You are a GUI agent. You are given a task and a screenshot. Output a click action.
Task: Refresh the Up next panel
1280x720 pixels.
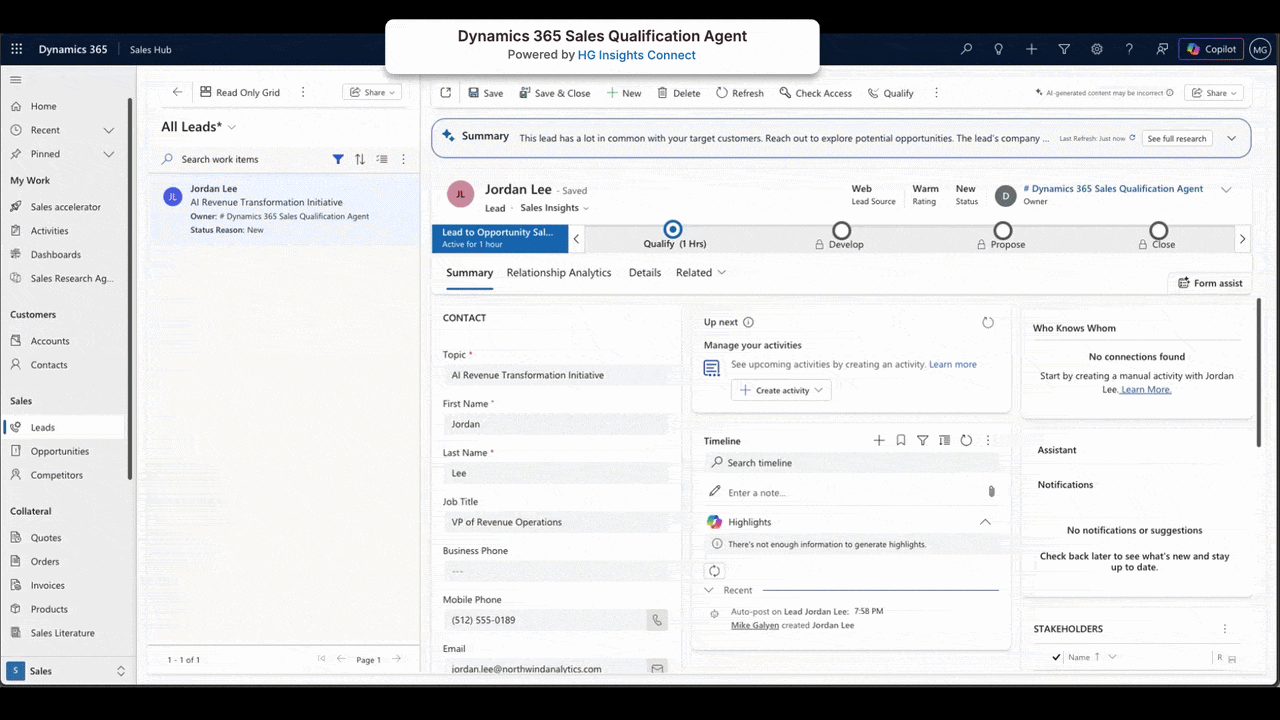pyautogui.click(x=988, y=322)
